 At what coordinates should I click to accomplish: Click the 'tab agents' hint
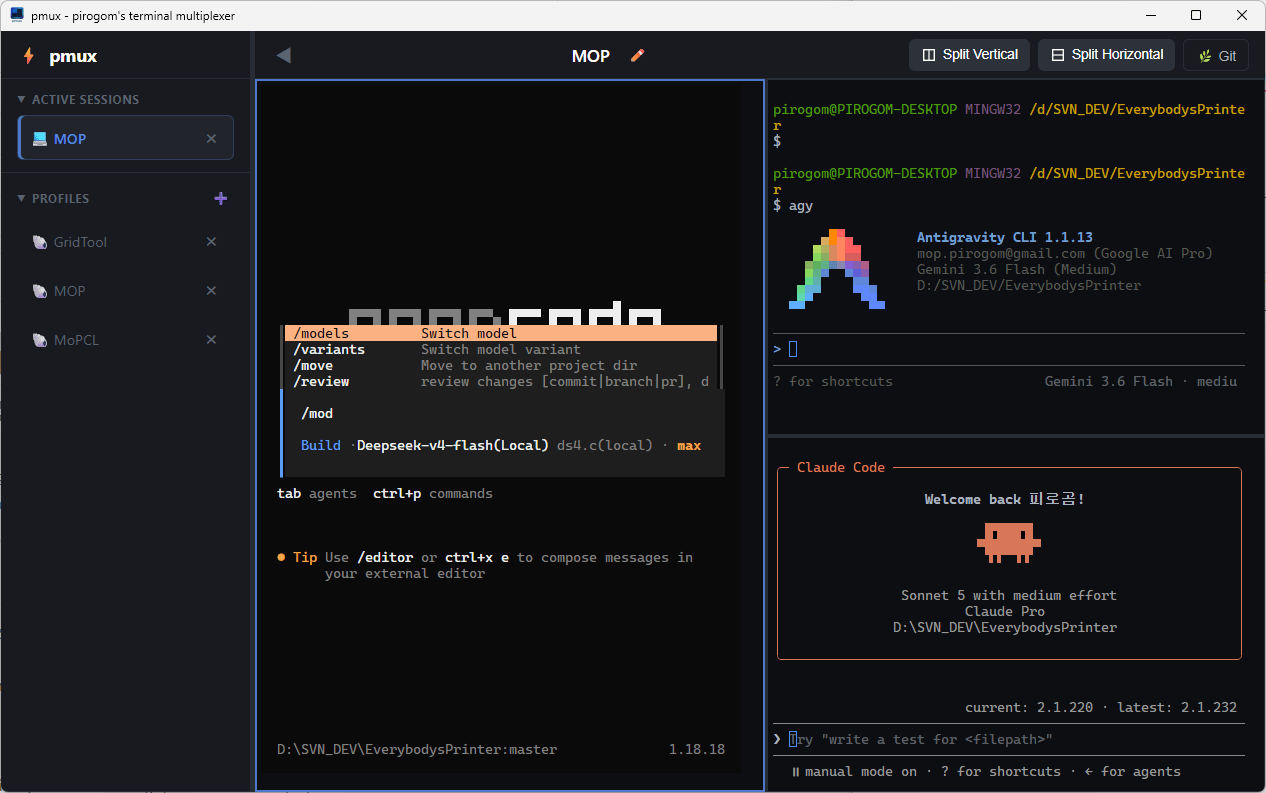pyautogui.click(x=317, y=493)
